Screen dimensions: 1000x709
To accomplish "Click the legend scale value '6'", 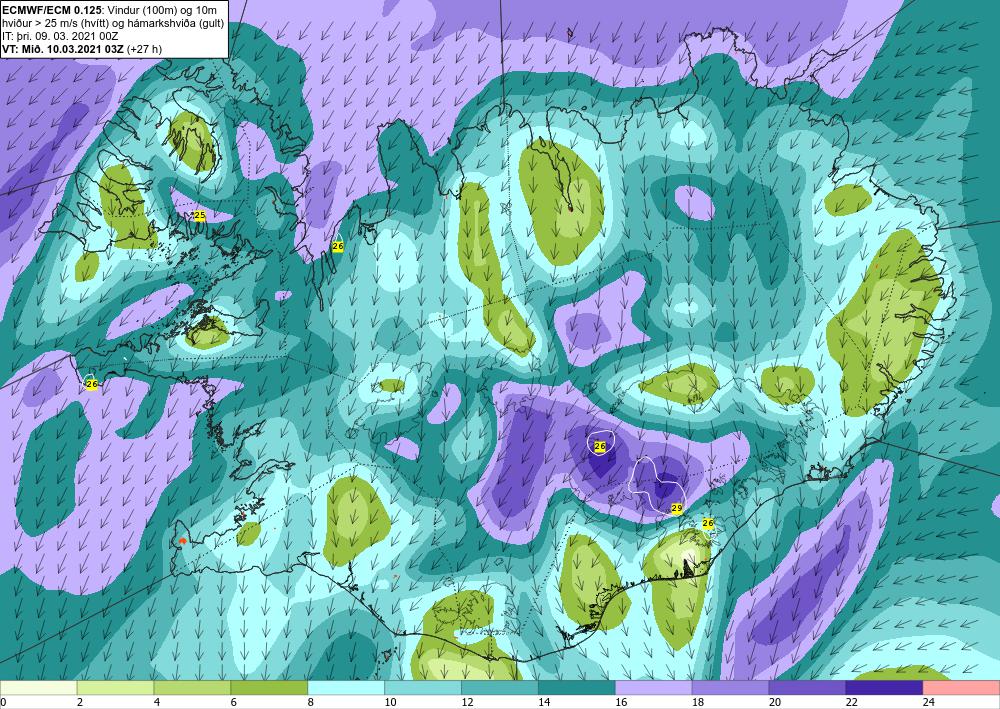I will tap(233, 702).
